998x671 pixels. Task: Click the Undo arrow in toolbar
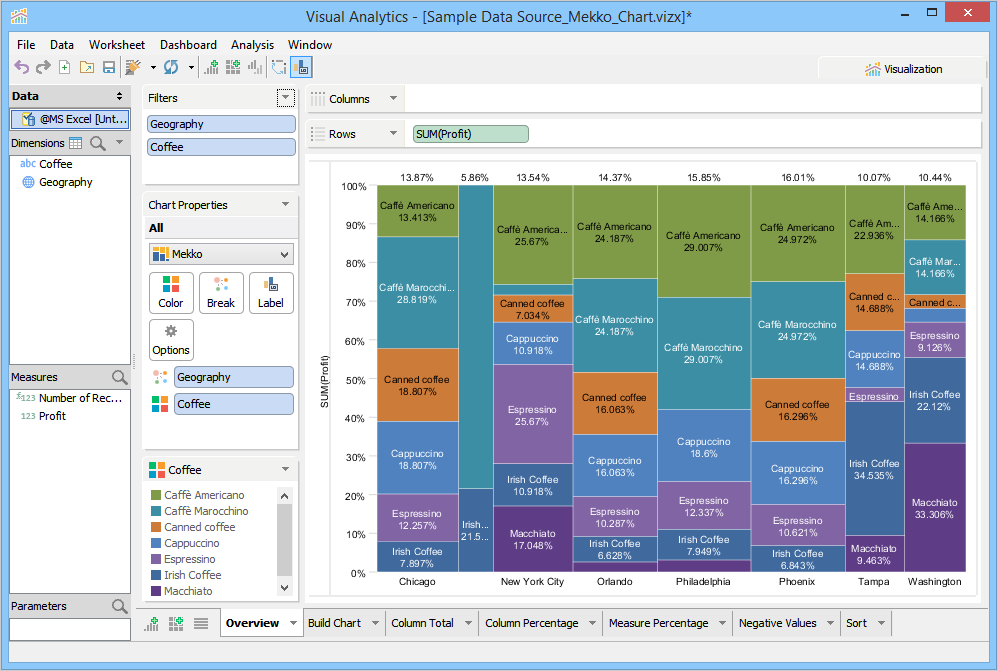[x=21, y=67]
